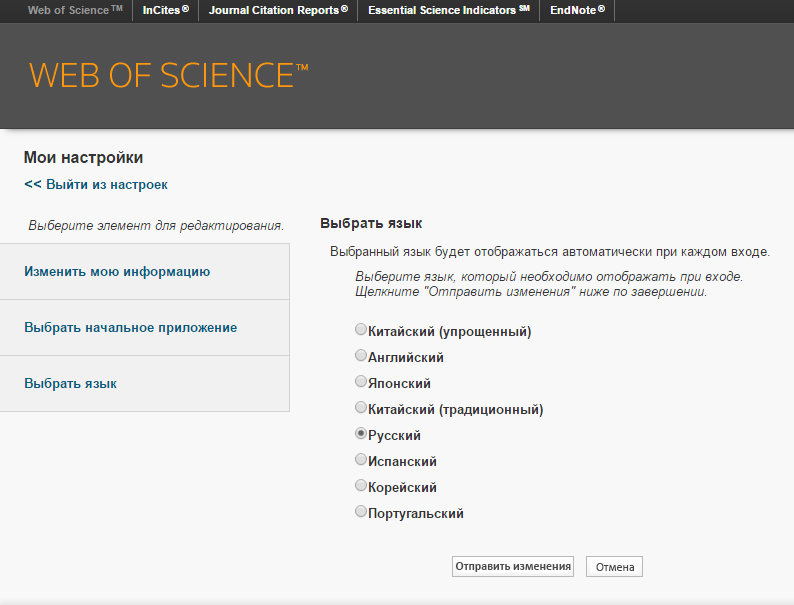This screenshot has width=794, height=605.
Task: Open Journal Citation Reports tab
Action: [x=278, y=10]
